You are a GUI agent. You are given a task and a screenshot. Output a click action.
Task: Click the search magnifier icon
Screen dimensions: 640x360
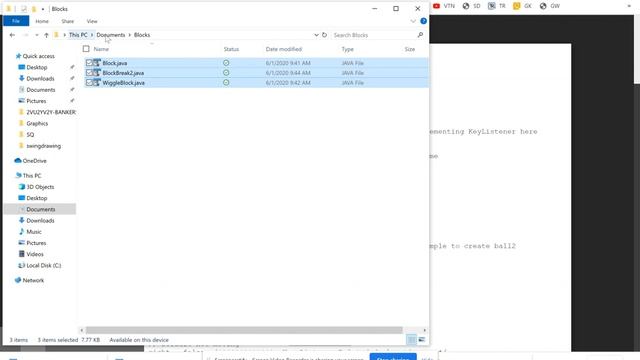420,35
